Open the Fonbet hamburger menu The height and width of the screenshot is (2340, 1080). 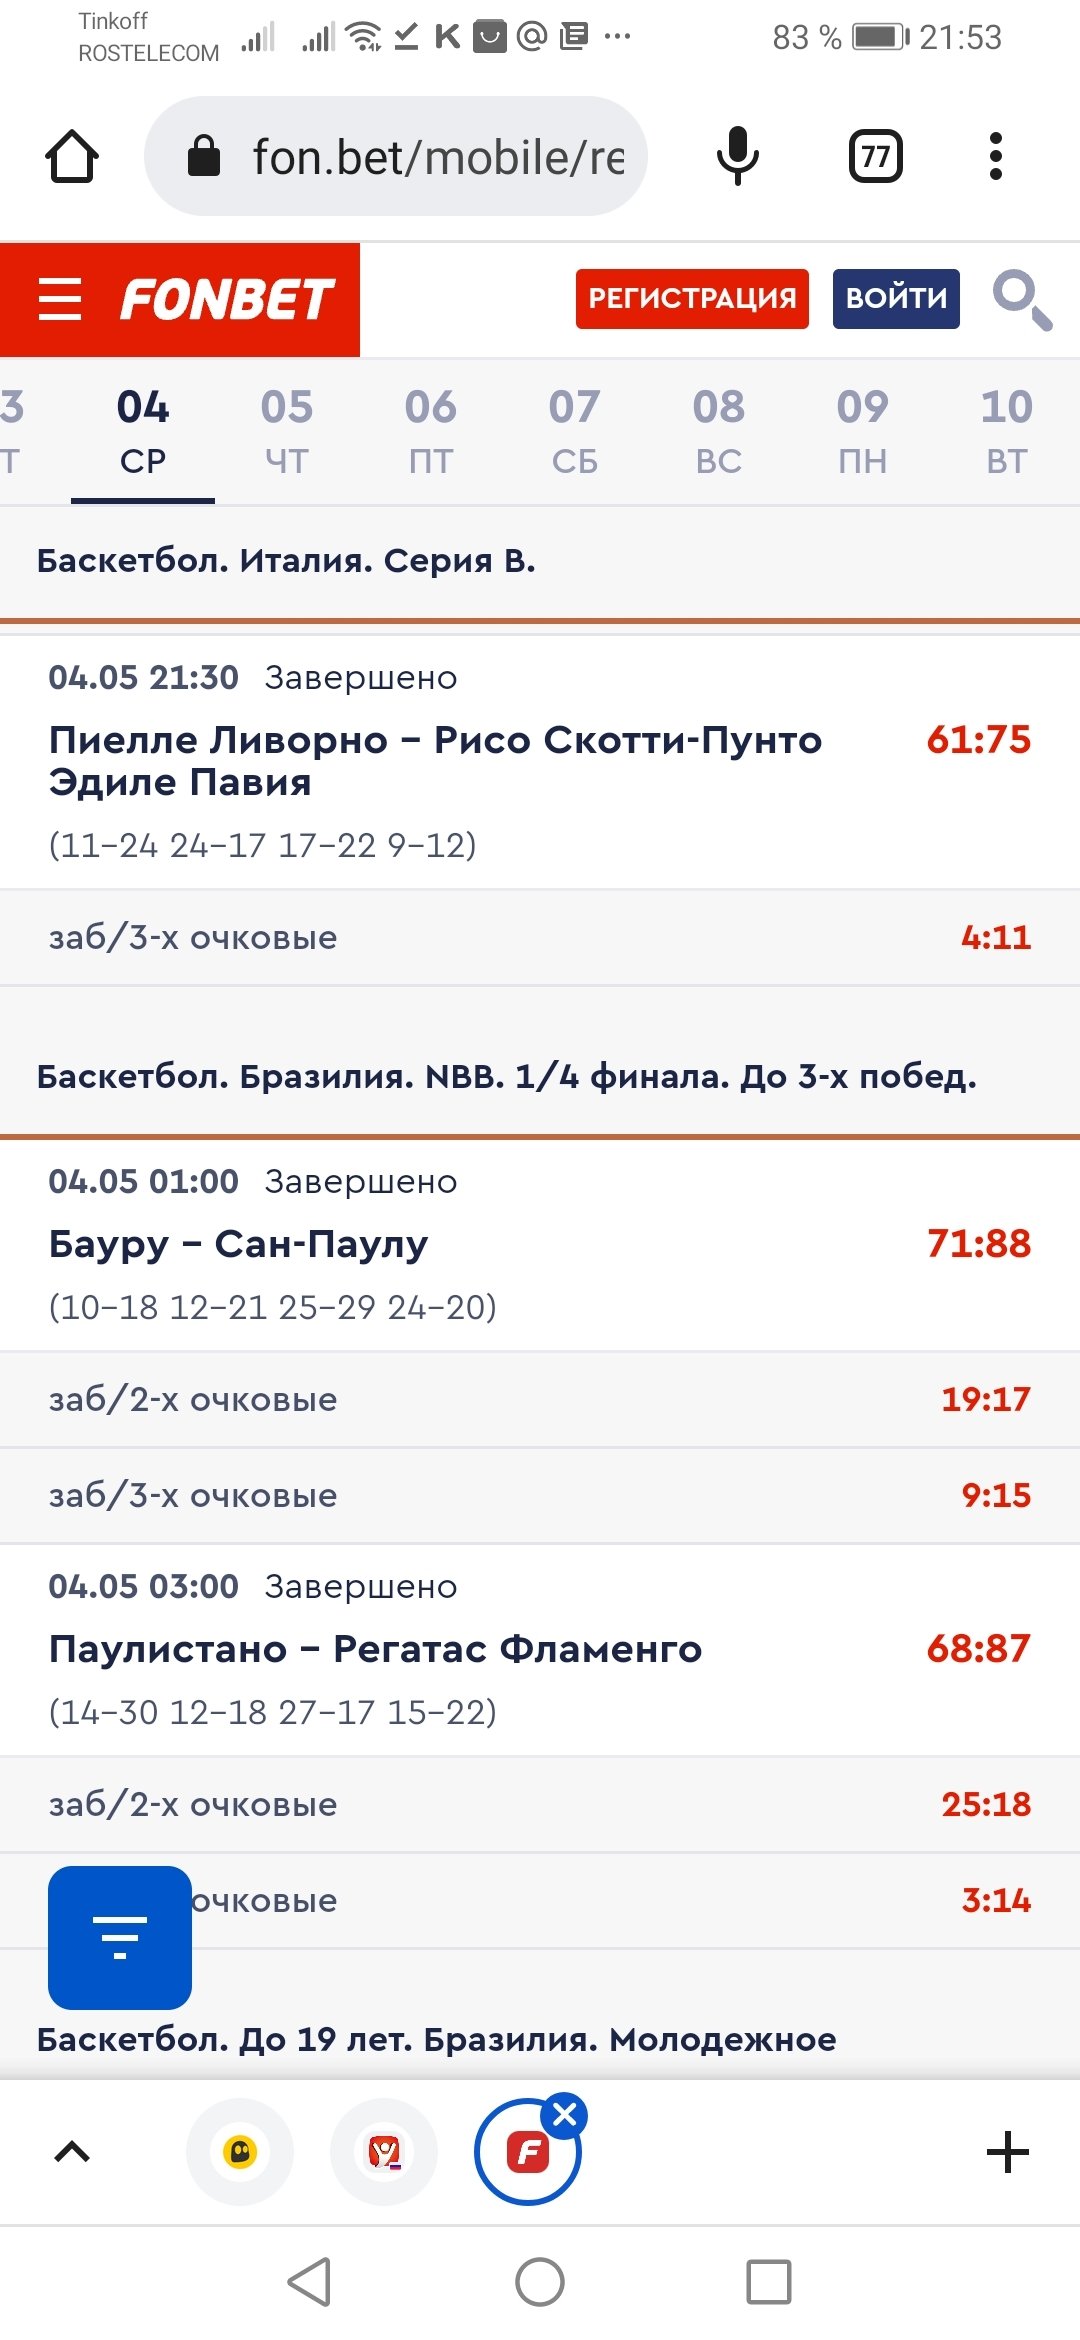[60, 299]
